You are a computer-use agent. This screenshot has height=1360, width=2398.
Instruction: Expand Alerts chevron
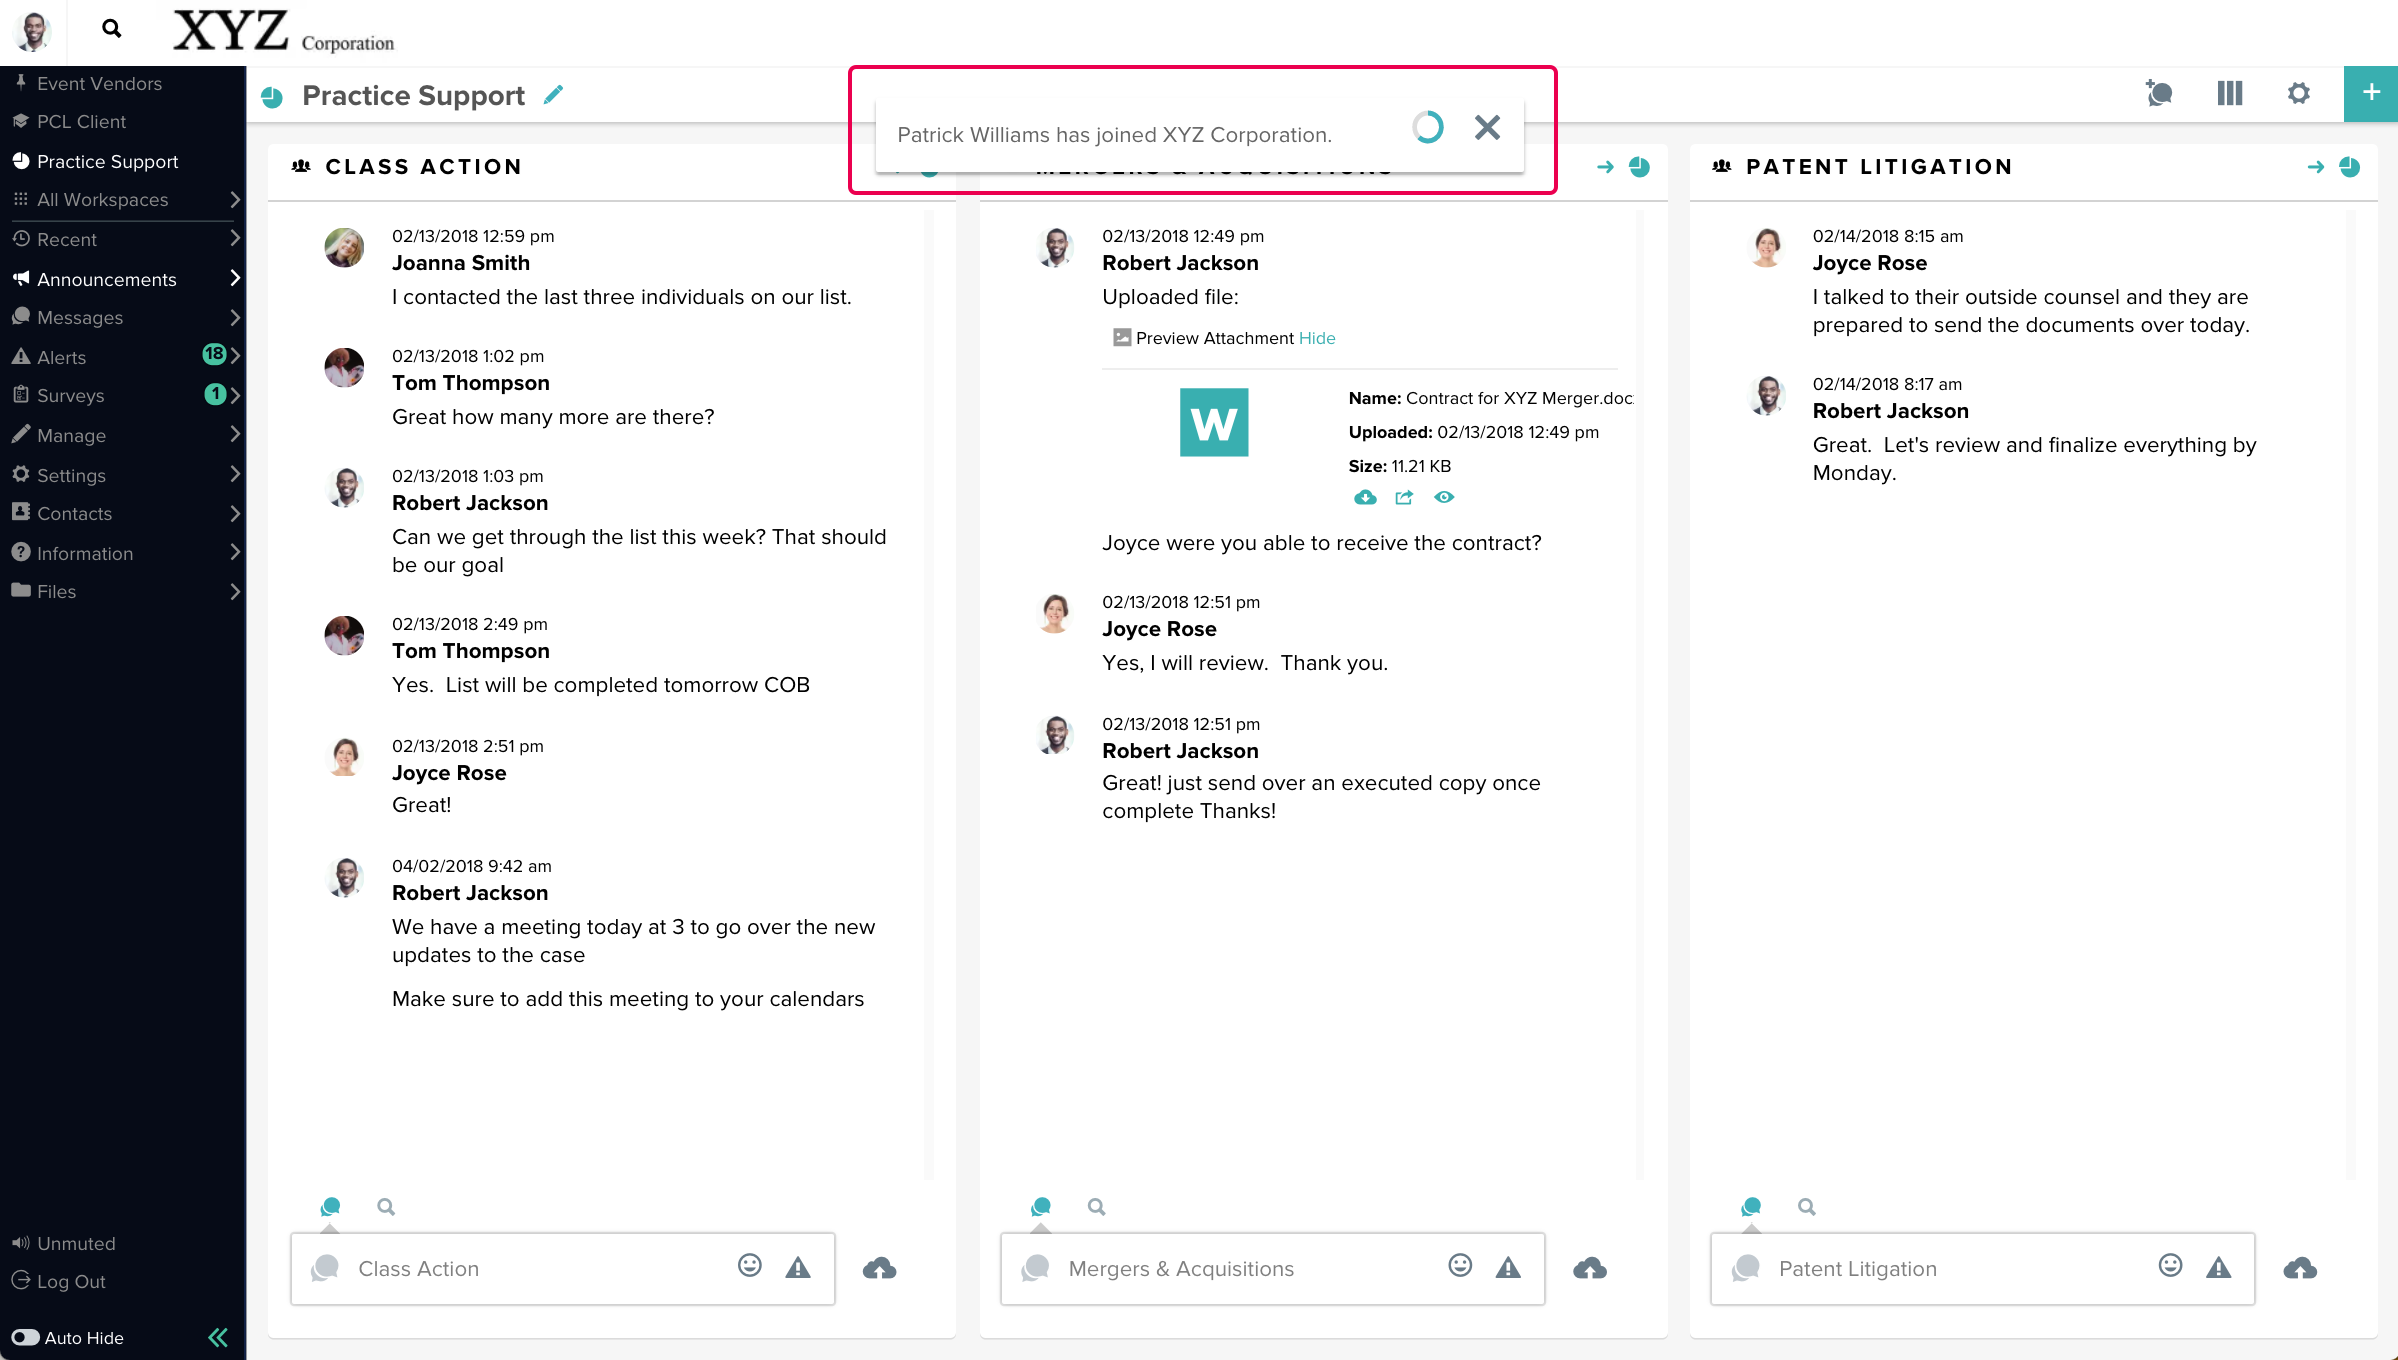click(x=234, y=355)
